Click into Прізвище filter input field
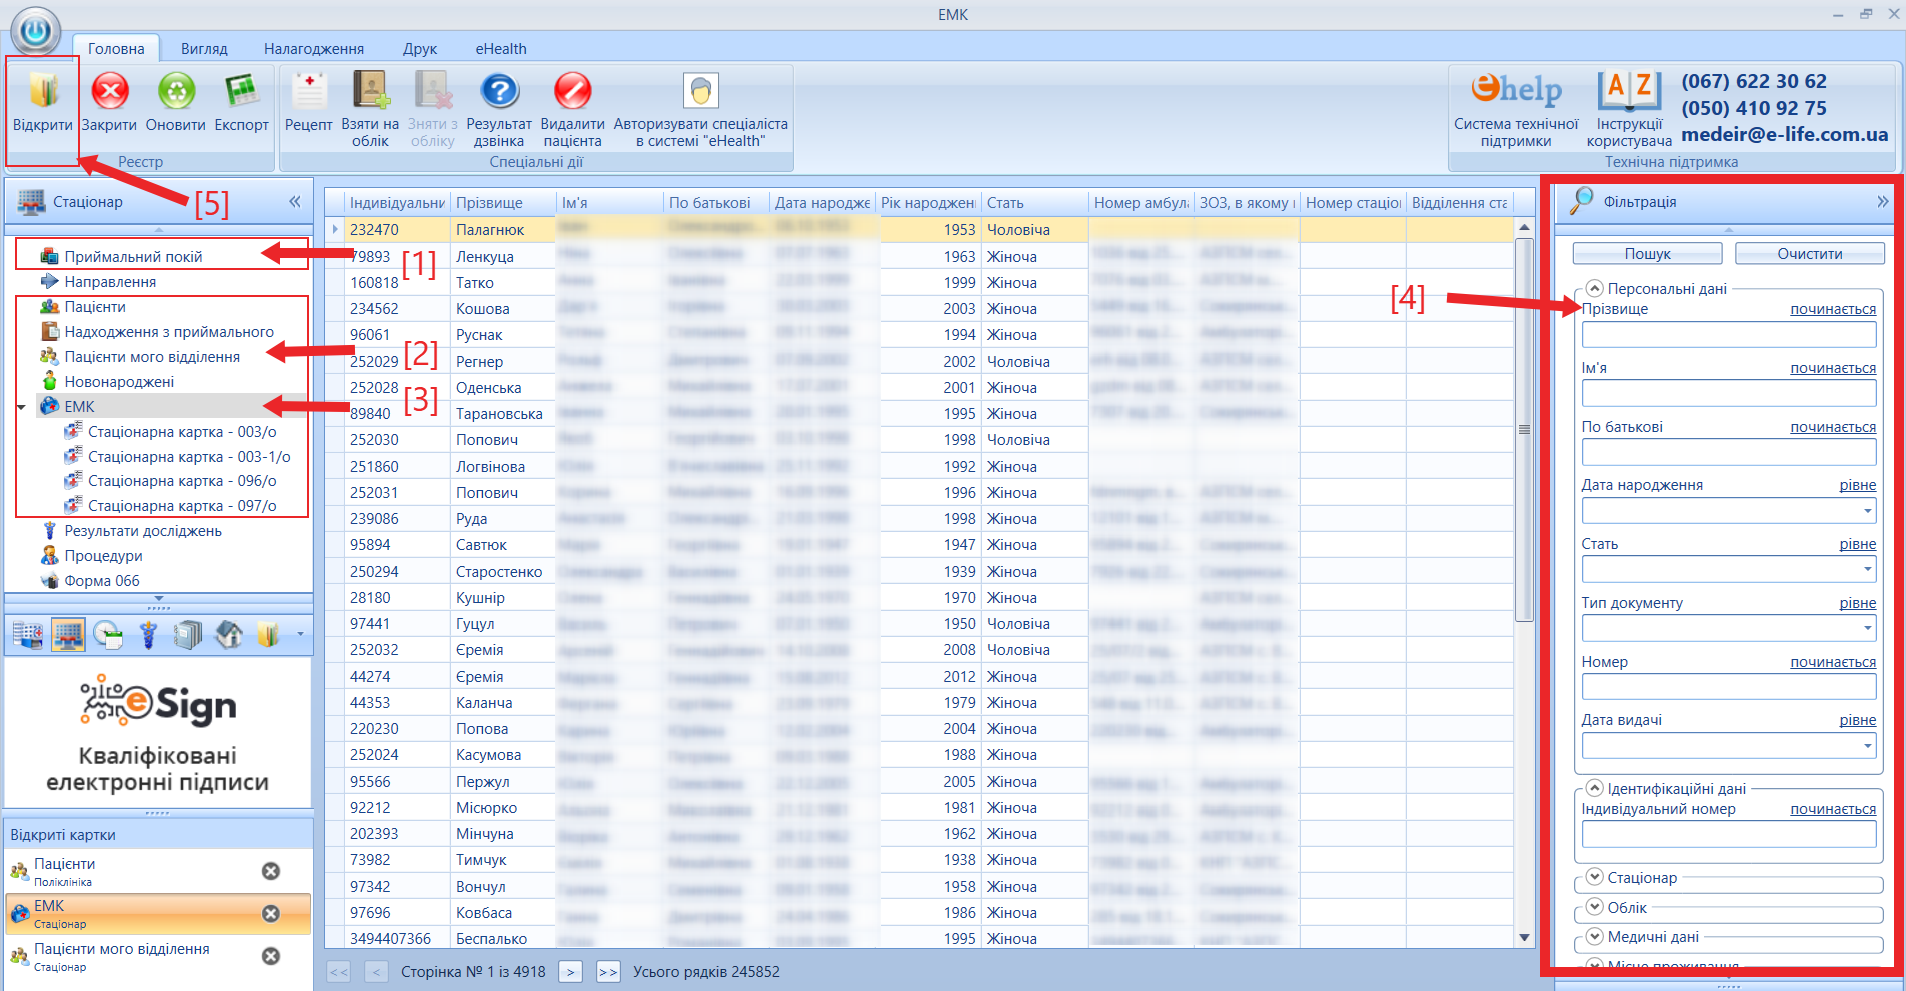Viewport: 1906px width, 991px height. (1729, 335)
